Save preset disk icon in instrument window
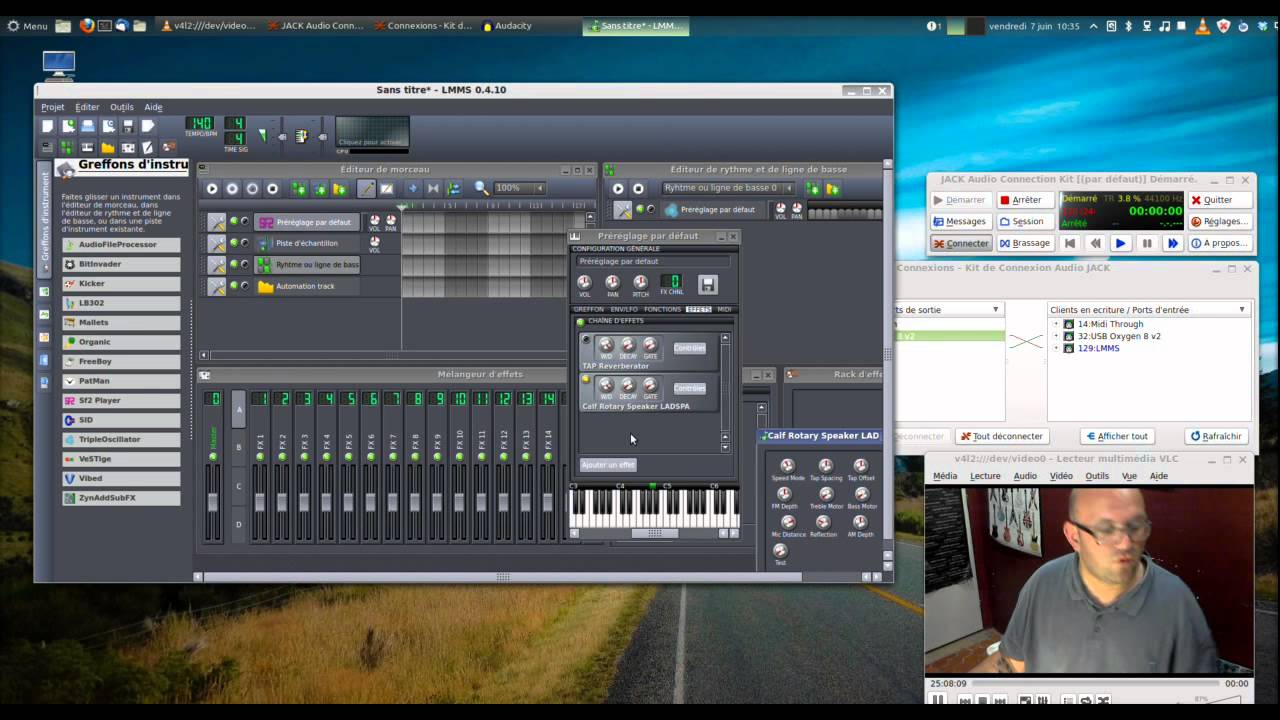This screenshot has width=1280, height=720. click(x=707, y=284)
